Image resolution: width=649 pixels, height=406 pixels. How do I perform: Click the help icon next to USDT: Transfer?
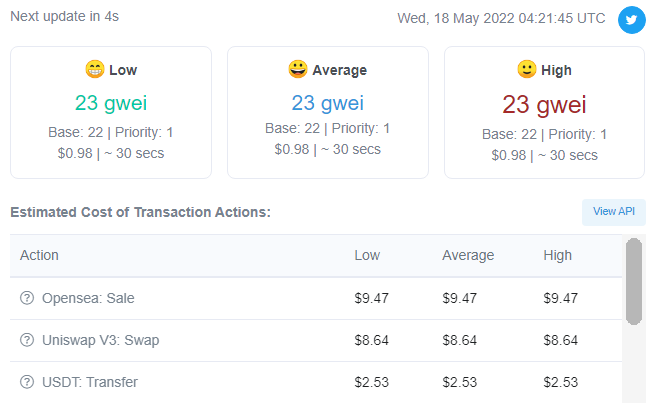click(x=27, y=382)
